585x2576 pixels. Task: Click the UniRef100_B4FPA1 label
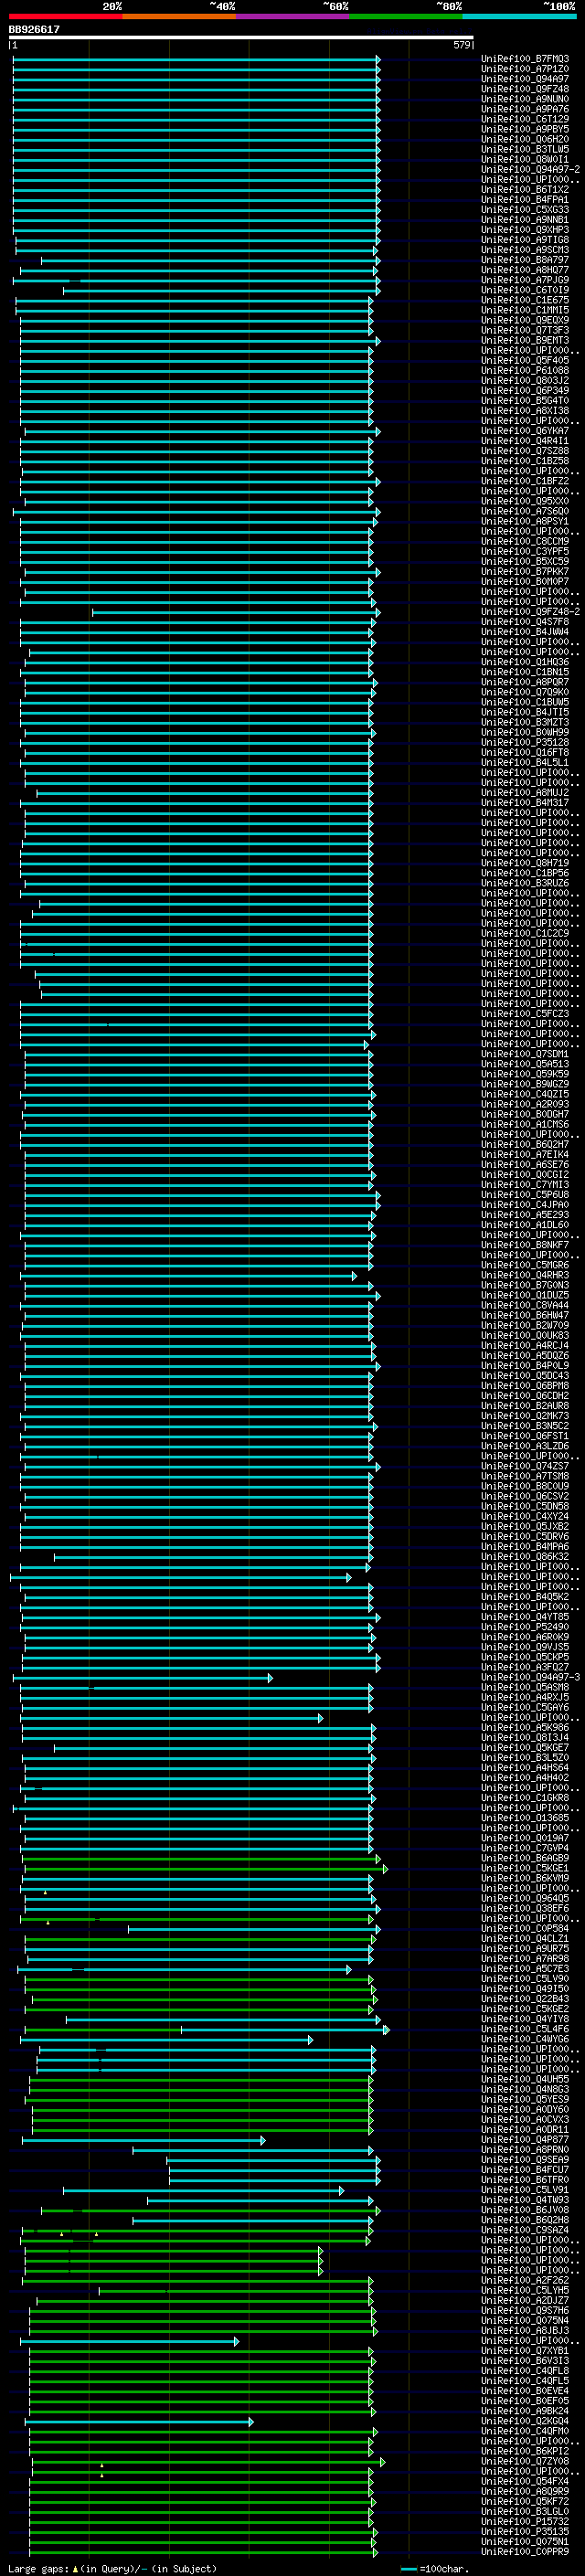click(524, 199)
